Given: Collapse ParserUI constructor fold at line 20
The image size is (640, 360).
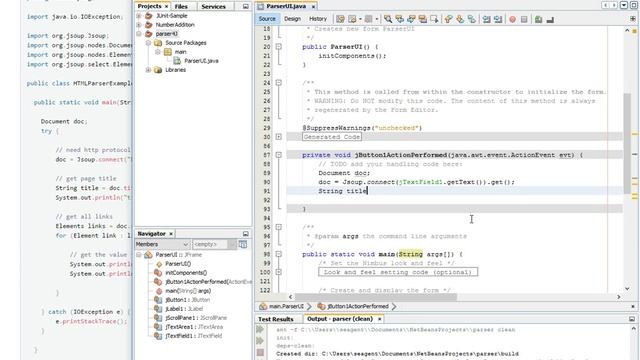Looking at the screenshot, I should (279, 47).
